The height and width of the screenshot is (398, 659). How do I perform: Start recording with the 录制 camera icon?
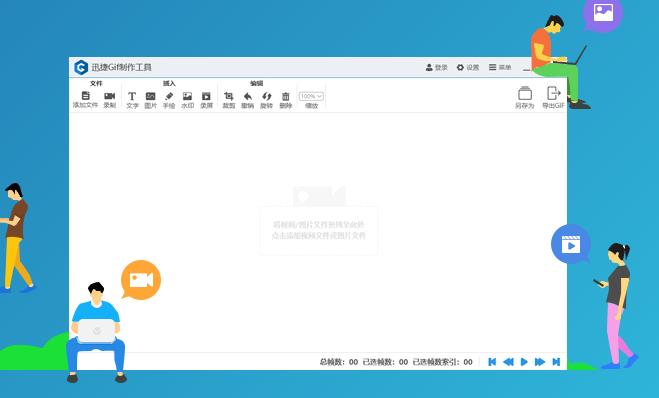110,96
